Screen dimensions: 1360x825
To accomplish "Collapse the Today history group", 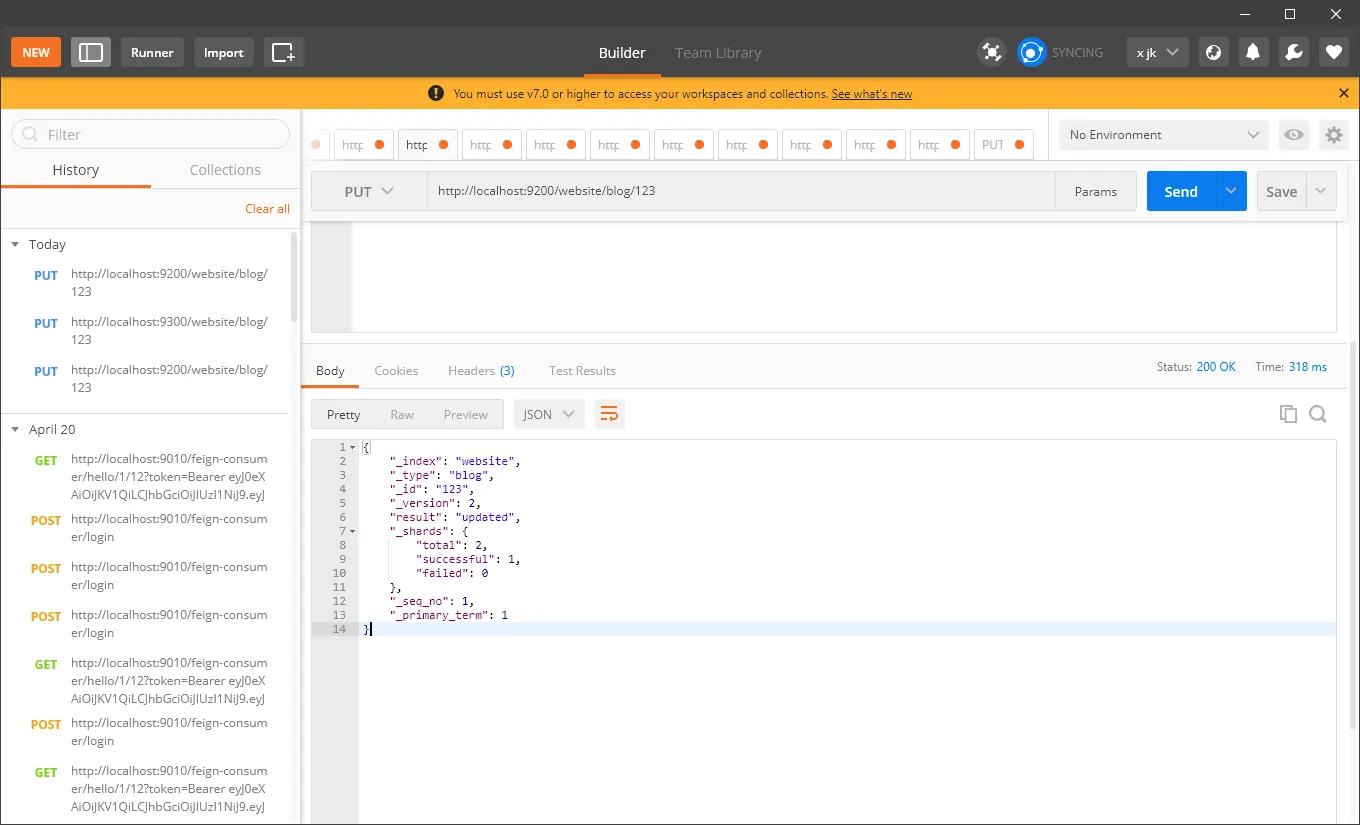I will [x=15, y=244].
